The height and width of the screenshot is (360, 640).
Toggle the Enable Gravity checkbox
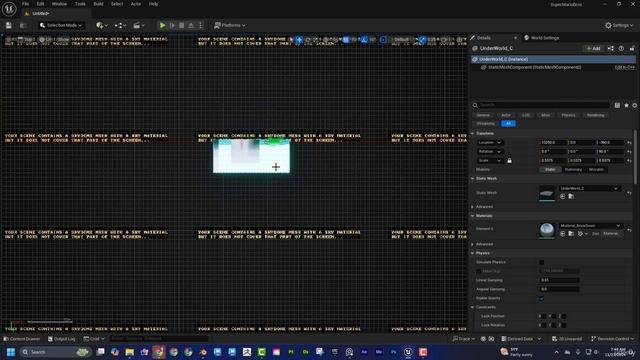coord(542,298)
